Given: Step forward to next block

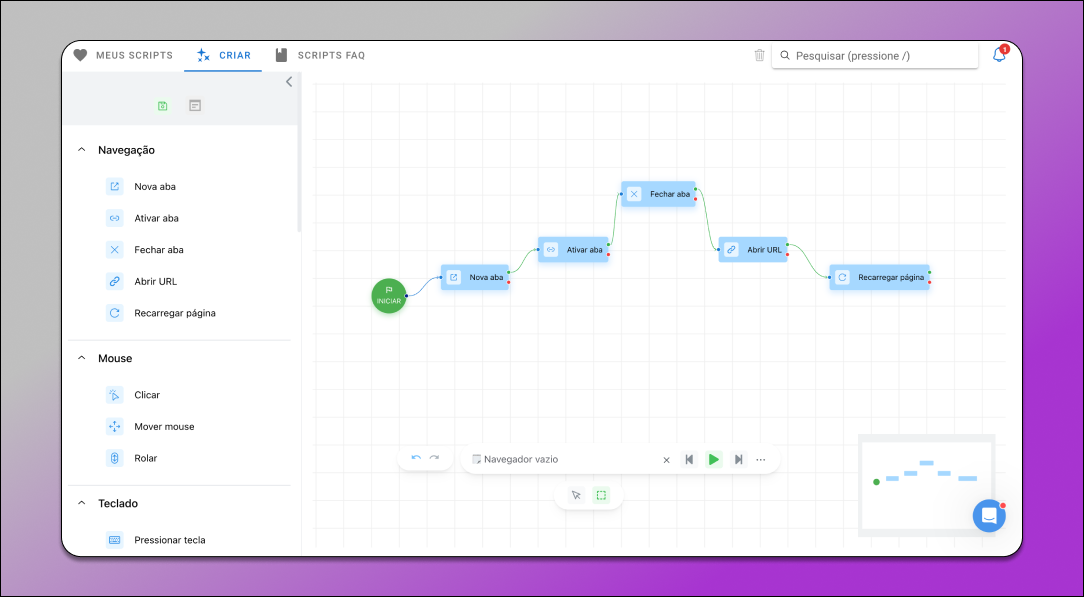Looking at the screenshot, I should point(738,459).
